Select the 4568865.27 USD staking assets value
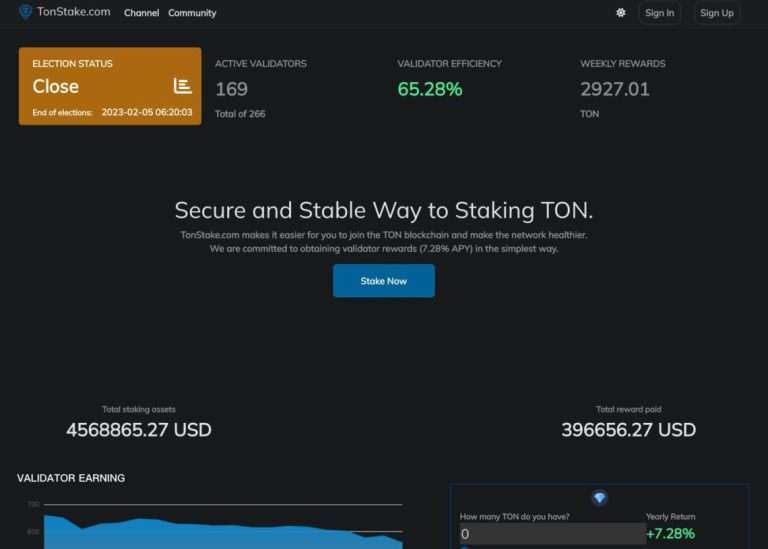The image size is (768, 549). pyautogui.click(x=139, y=430)
